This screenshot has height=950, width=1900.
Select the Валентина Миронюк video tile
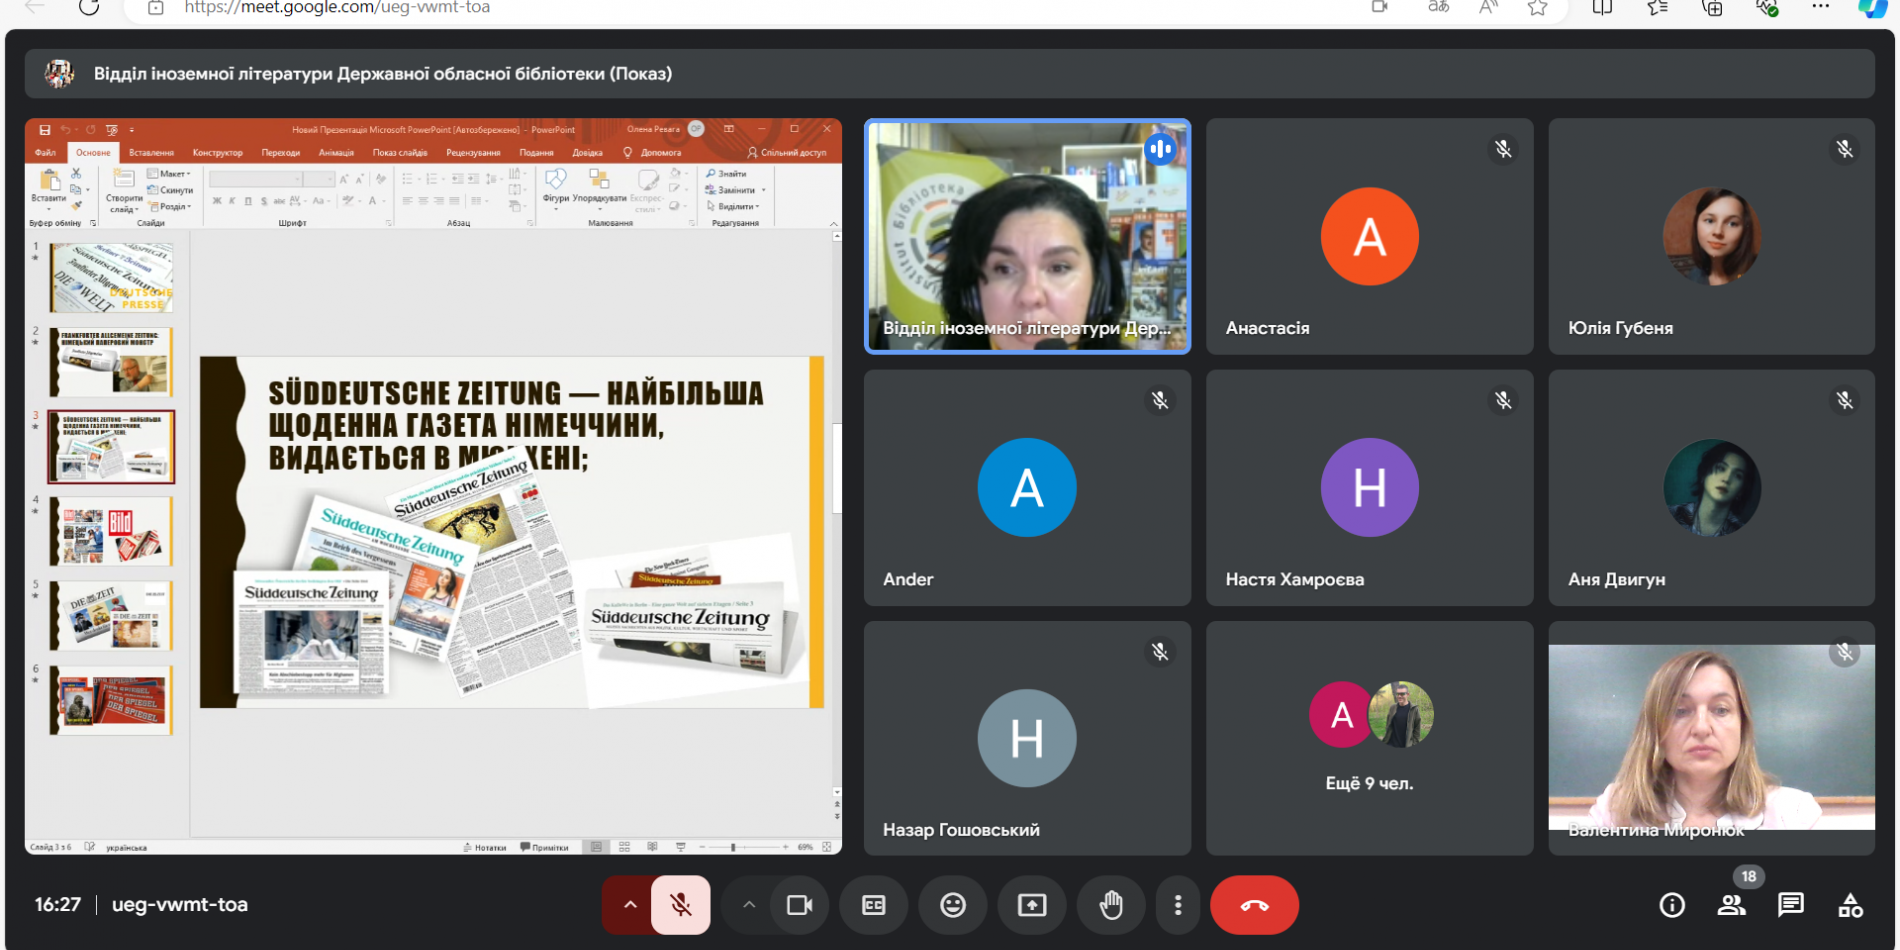[1711, 738]
